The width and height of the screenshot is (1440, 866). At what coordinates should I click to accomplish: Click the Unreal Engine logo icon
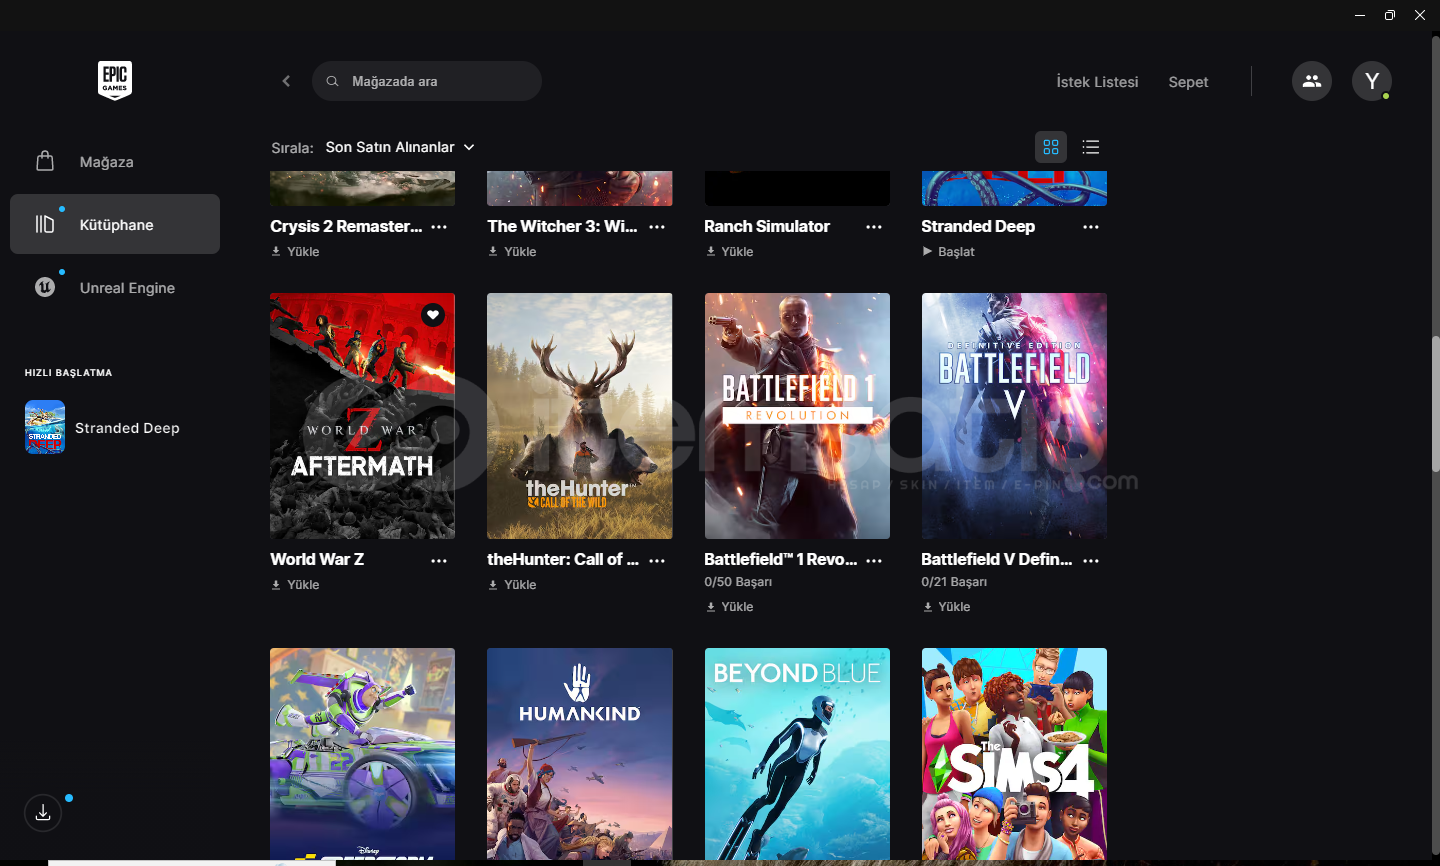coord(45,287)
